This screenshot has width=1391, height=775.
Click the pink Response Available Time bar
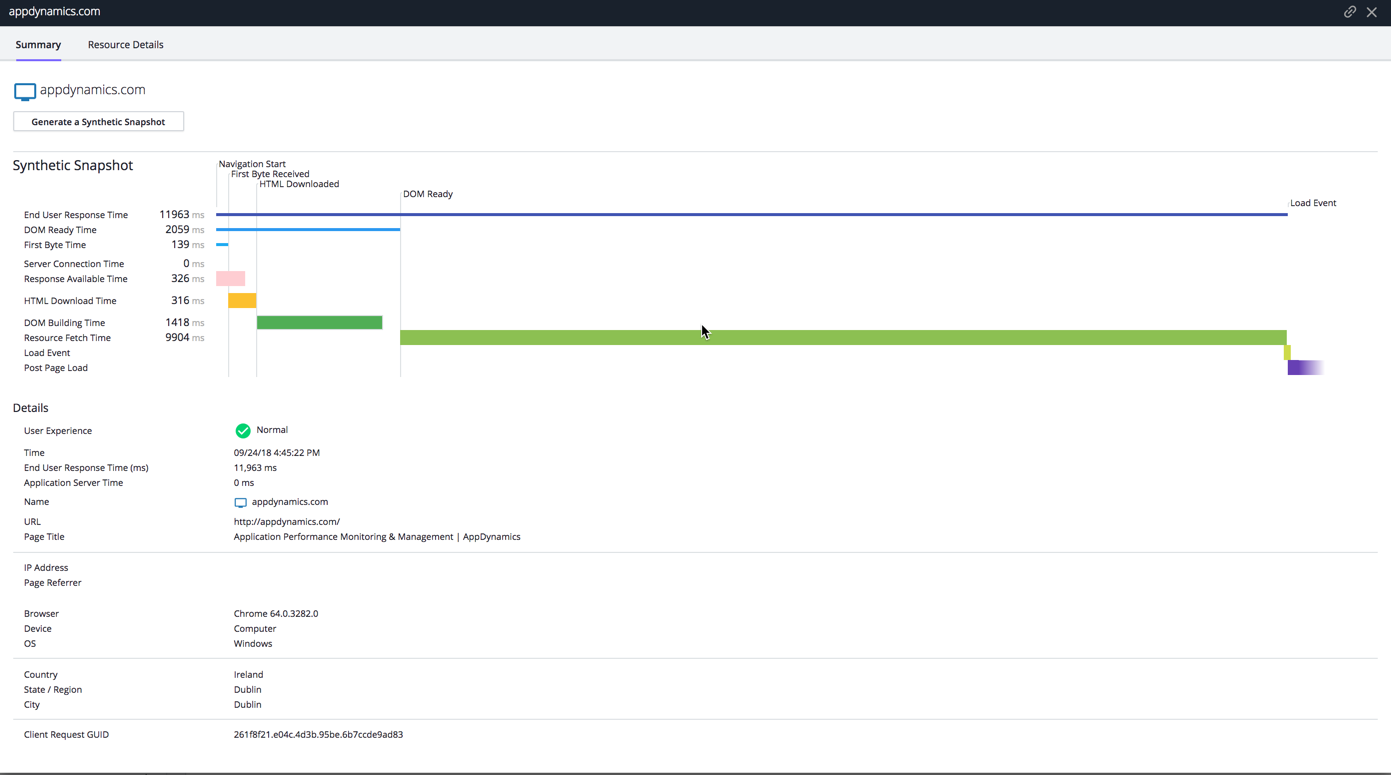coord(231,279)
